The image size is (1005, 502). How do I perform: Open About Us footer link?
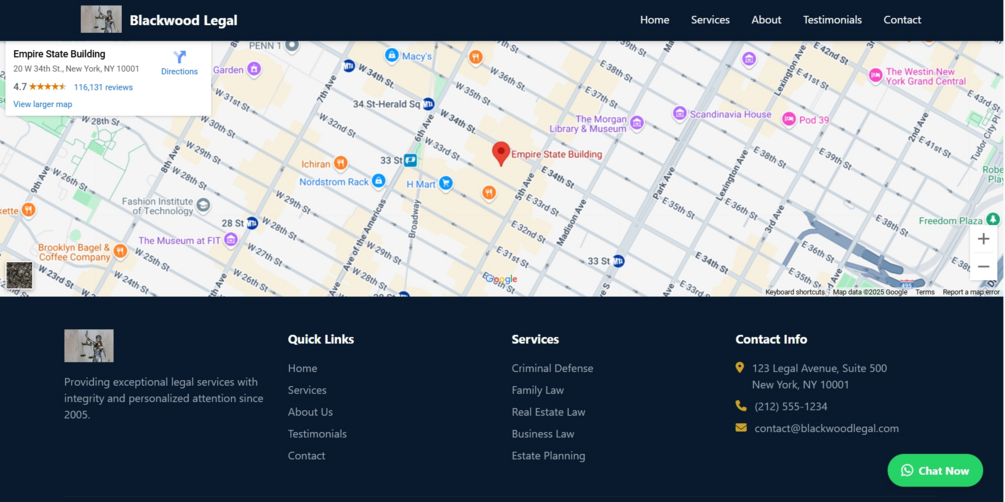[x=310, y=412]
